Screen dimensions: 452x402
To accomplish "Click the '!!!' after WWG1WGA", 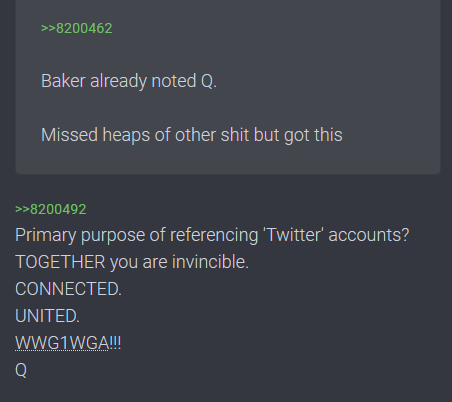I will click(x=115, y=343).
